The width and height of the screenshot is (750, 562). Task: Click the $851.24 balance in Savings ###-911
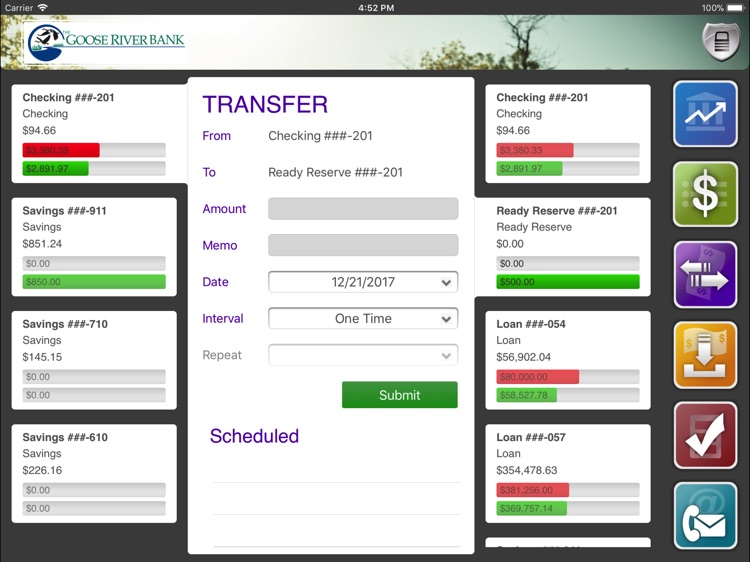(x=42, y=243)
